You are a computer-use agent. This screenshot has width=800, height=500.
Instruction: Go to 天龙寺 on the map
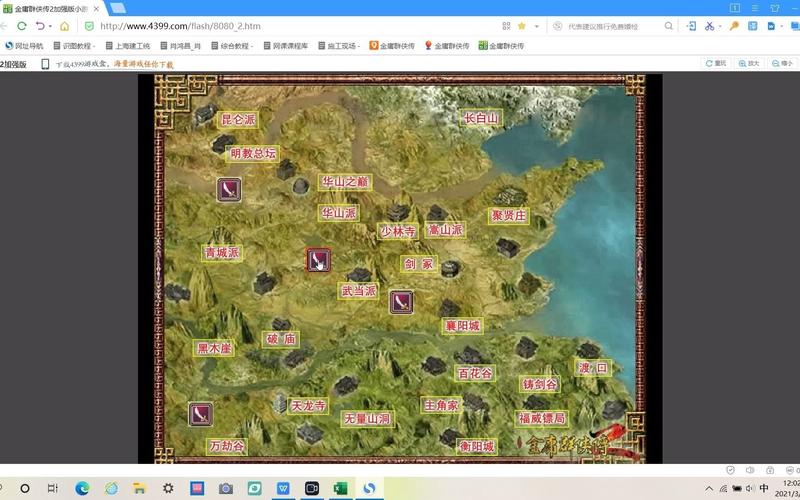(308, 406)
